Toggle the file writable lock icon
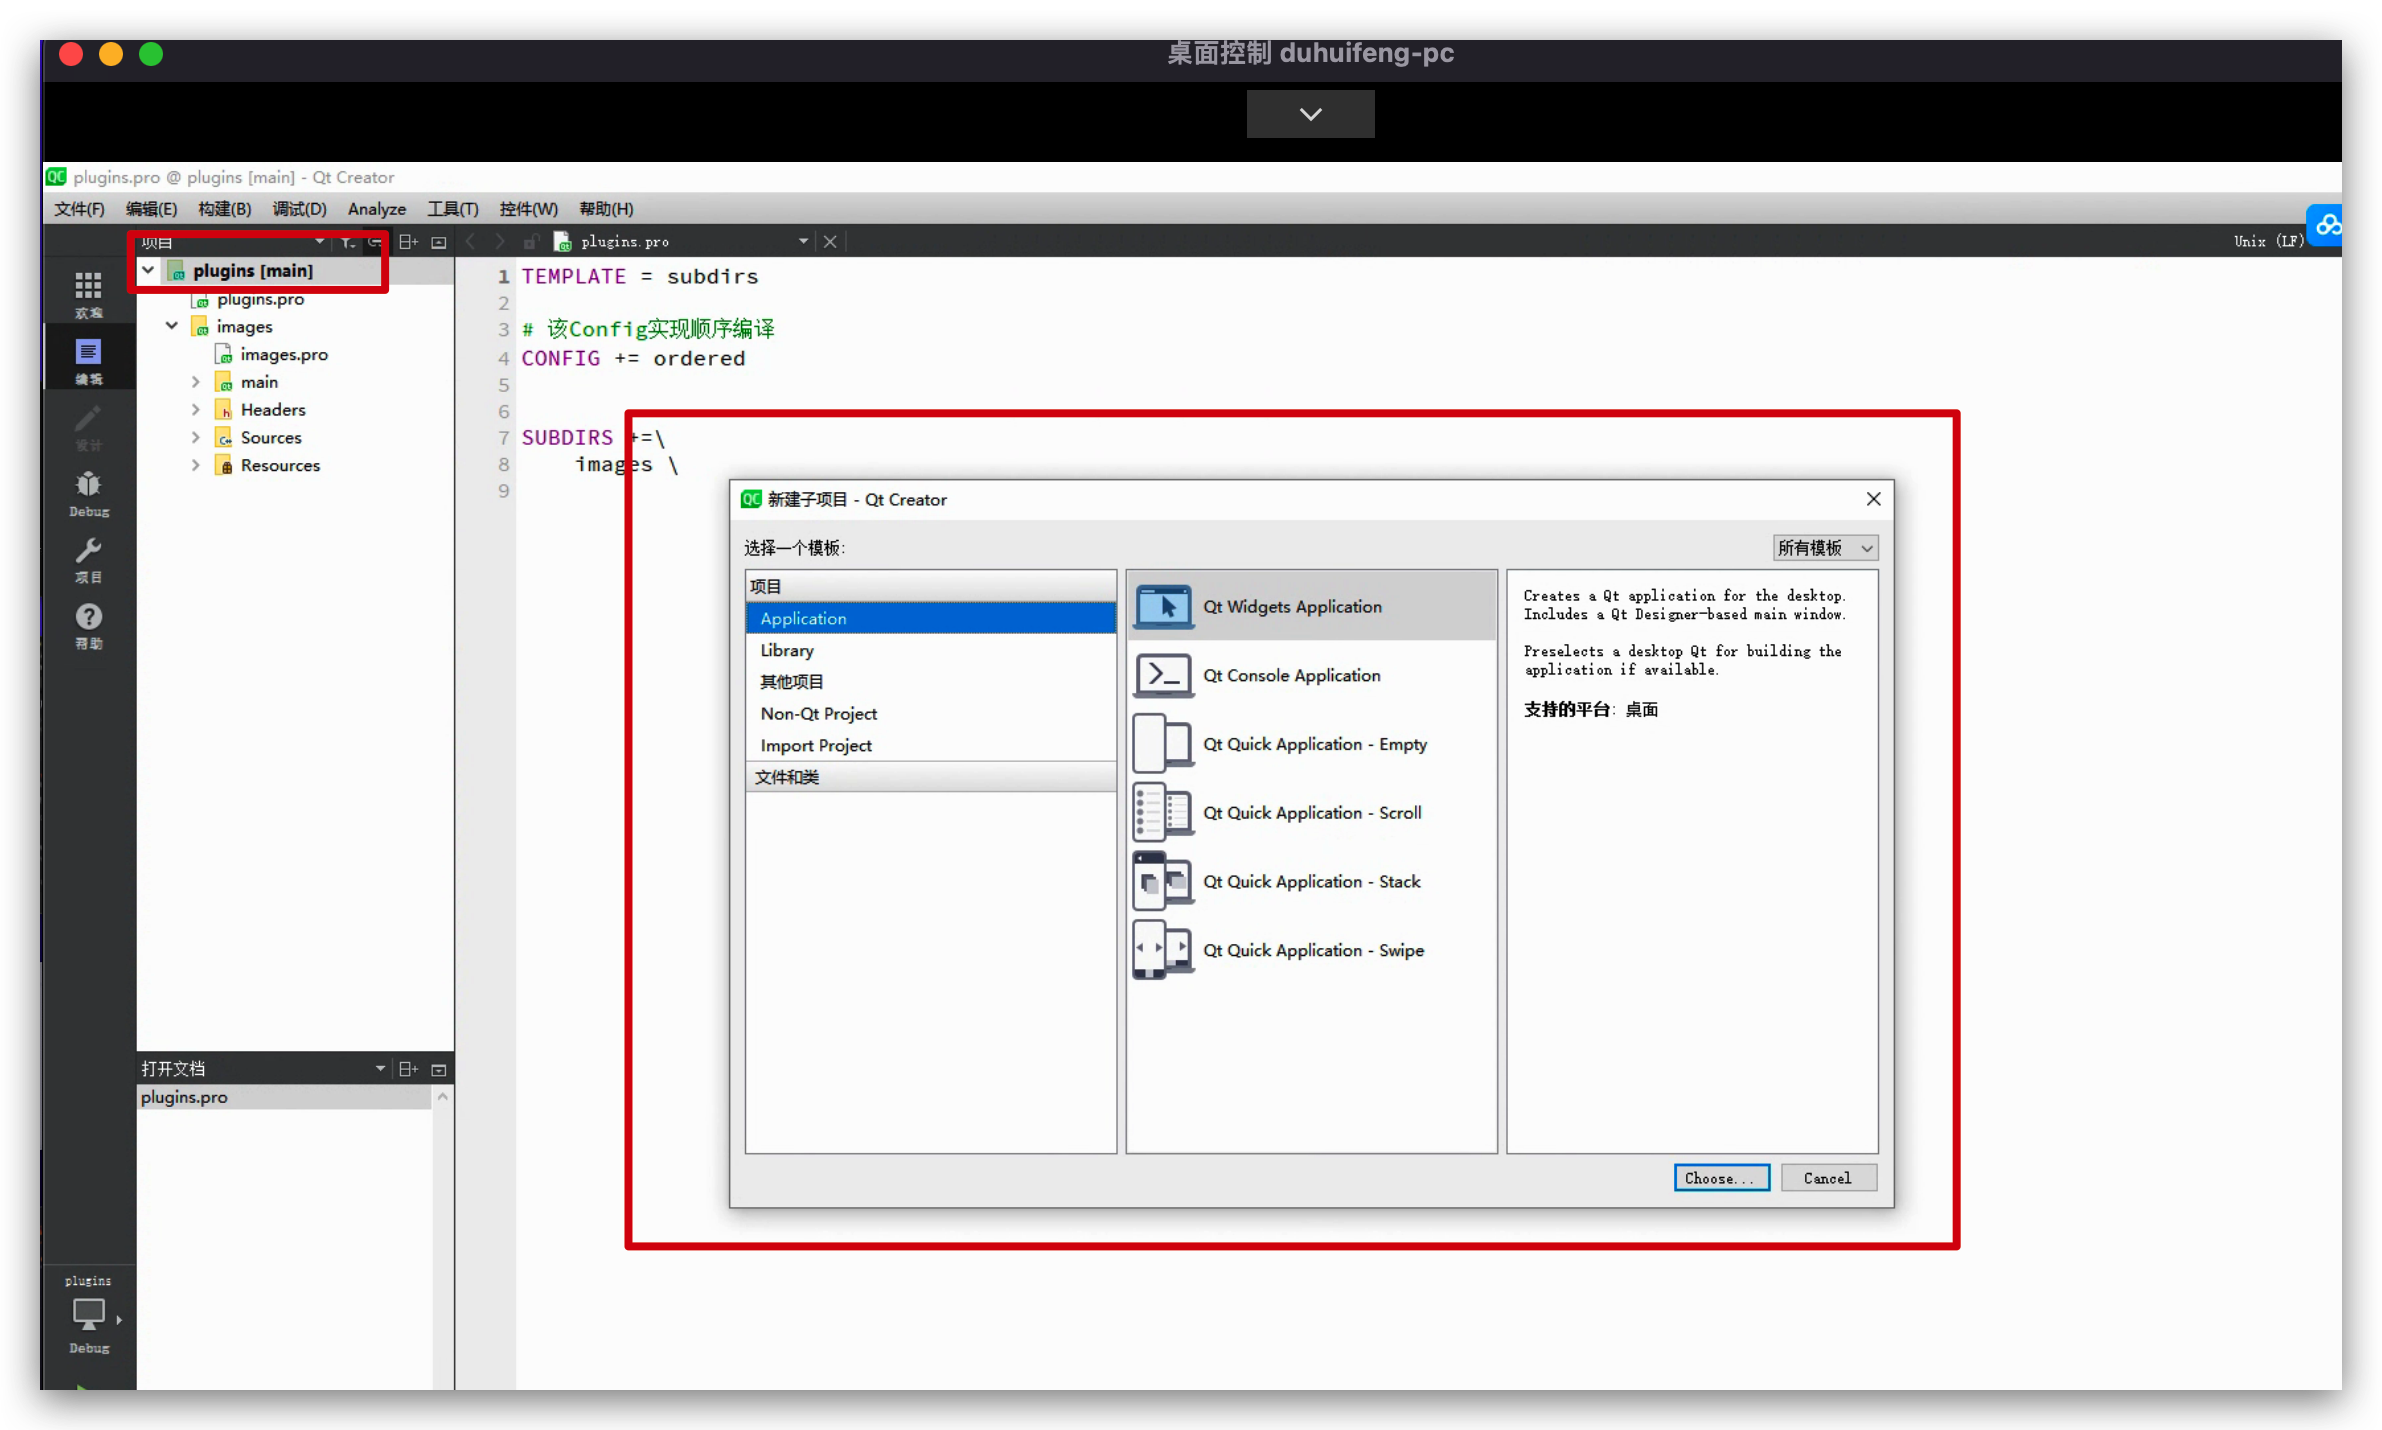Screen dimensions: 2382x1430 [x=532, y=242]
